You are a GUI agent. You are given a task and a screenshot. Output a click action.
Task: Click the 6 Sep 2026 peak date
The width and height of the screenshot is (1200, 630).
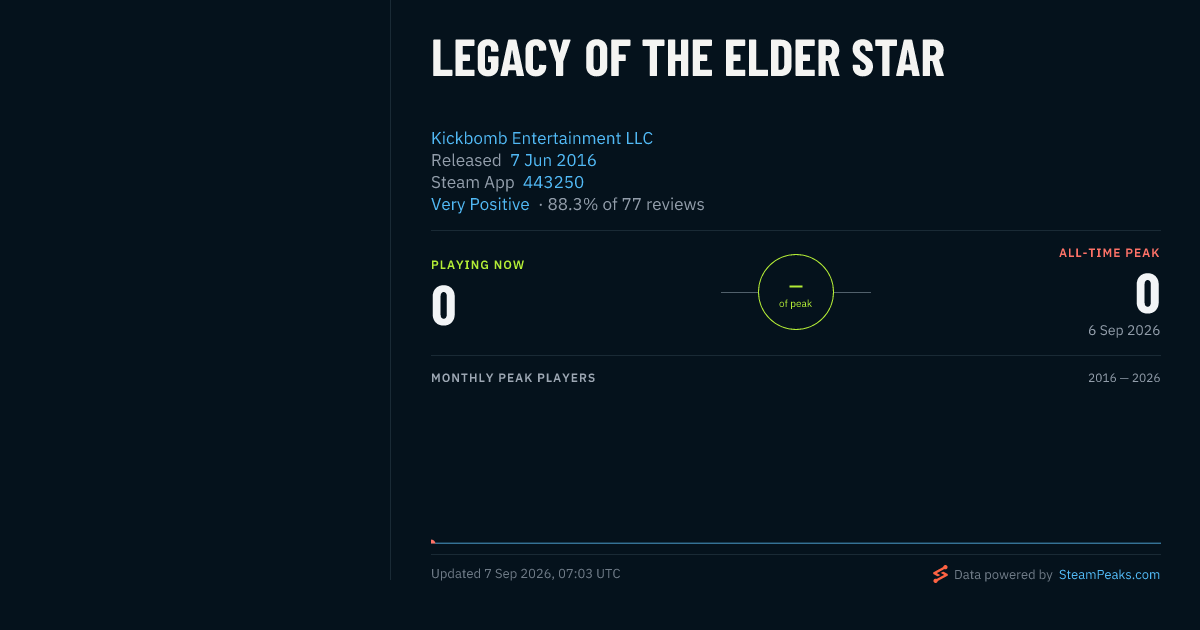tap(1124, 330)
